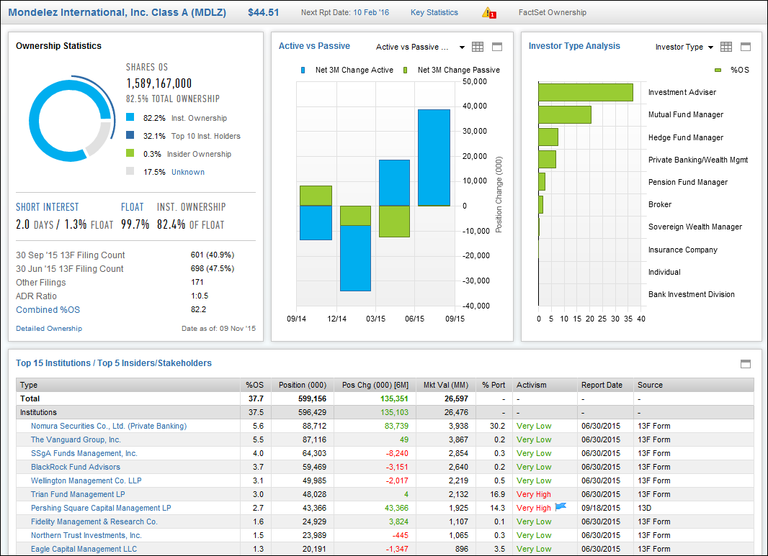Open table view icon in Active vs Passive
Image resolution: width=768 pixels, height=556 pixels.
click(x=478, y=47)
